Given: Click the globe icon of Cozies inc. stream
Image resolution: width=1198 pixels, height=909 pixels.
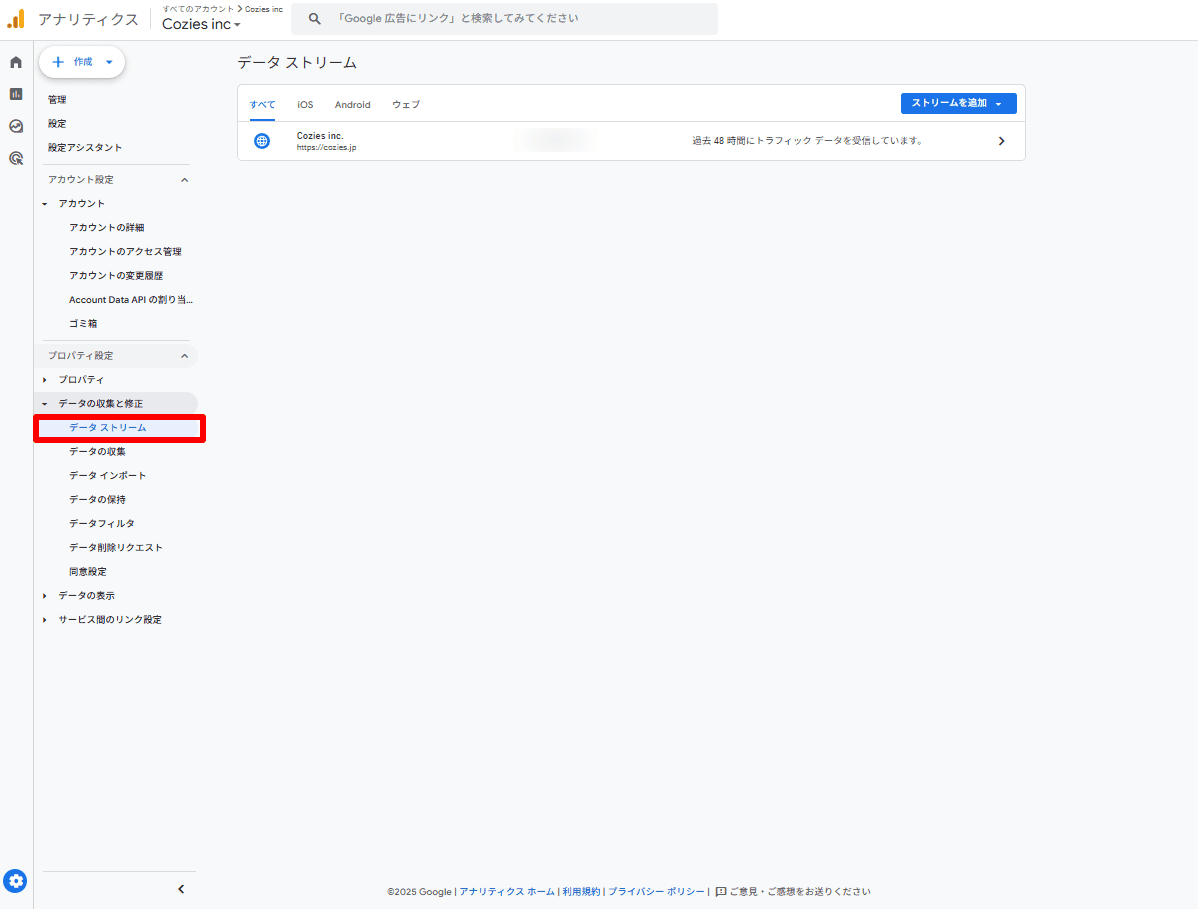Looking at the screenshot, I should click(262, 141).
